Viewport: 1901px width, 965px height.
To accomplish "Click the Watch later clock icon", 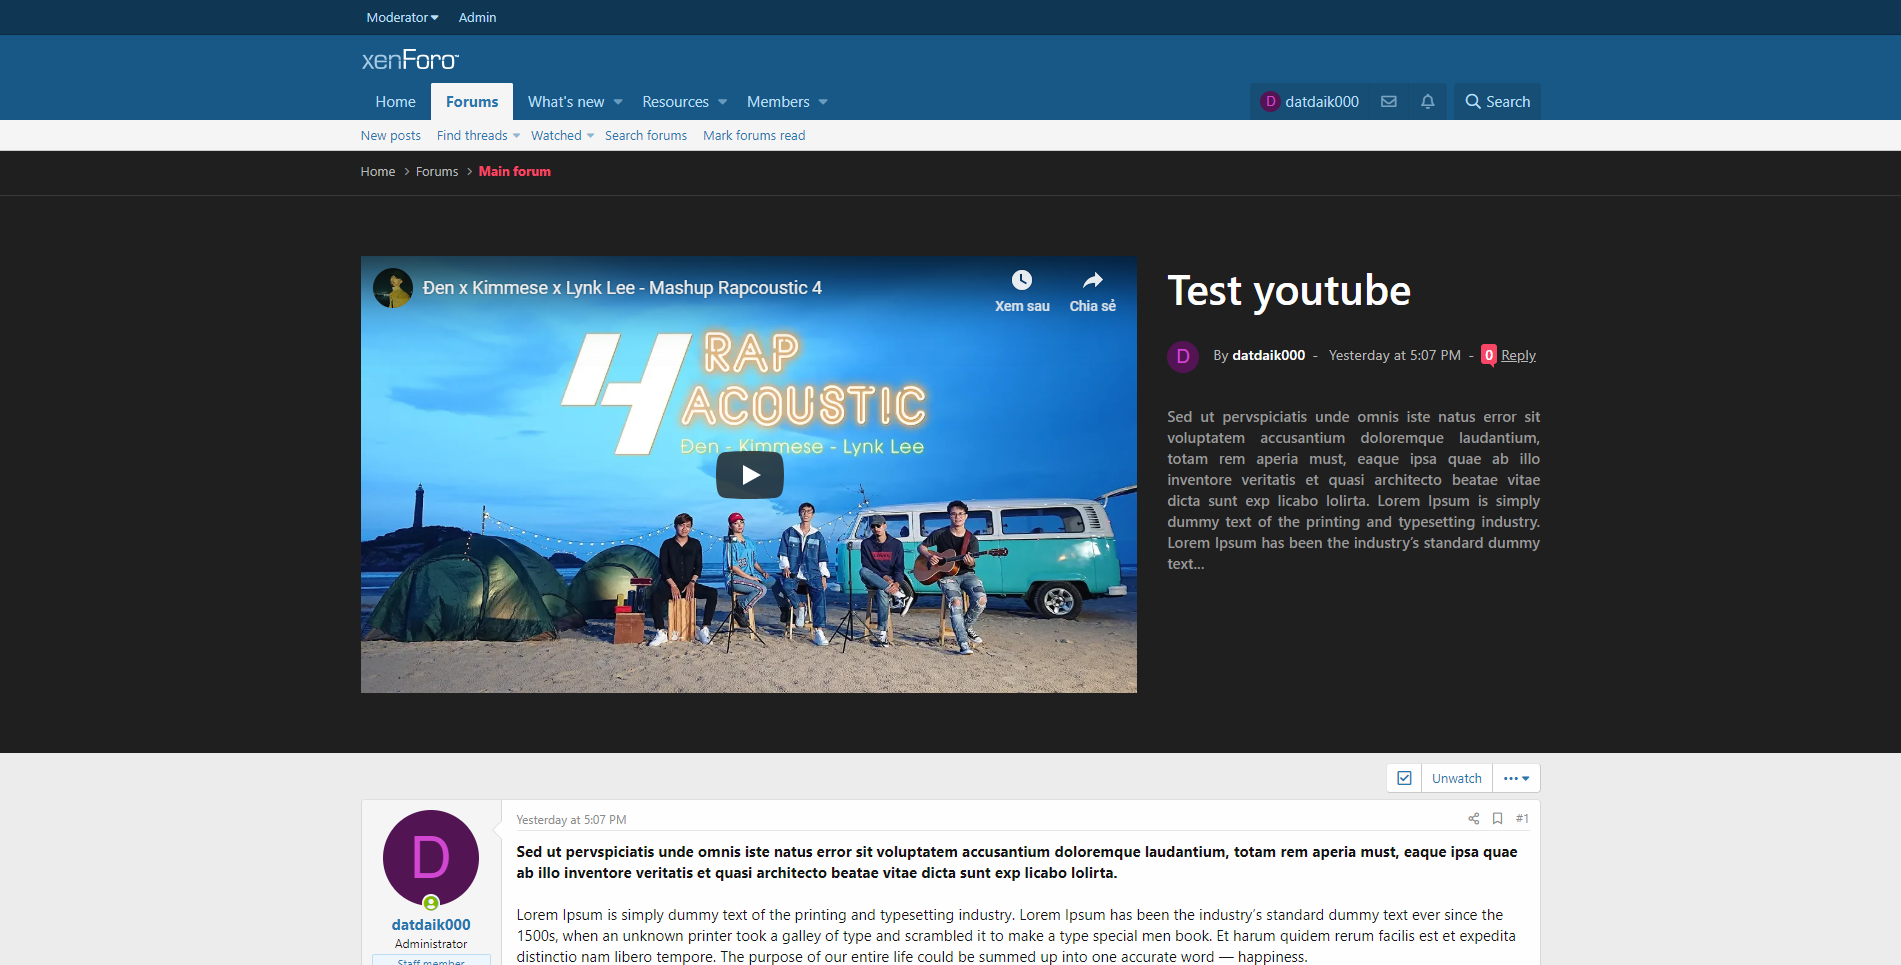I will 1021,281.
